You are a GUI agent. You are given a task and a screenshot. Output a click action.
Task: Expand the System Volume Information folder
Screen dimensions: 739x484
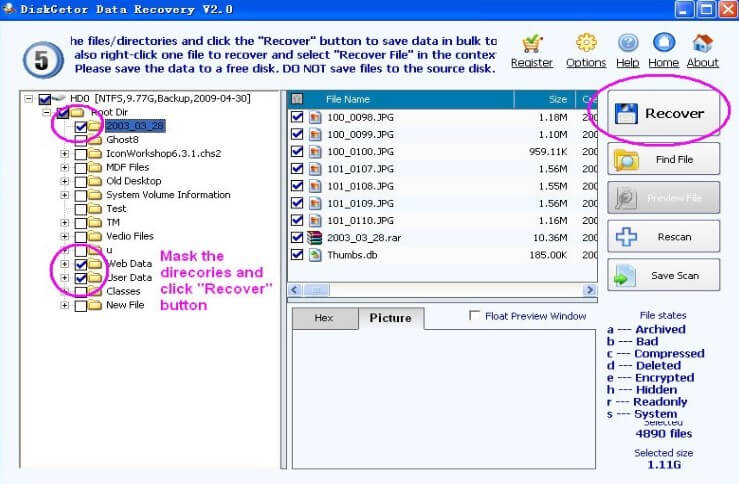65,195
